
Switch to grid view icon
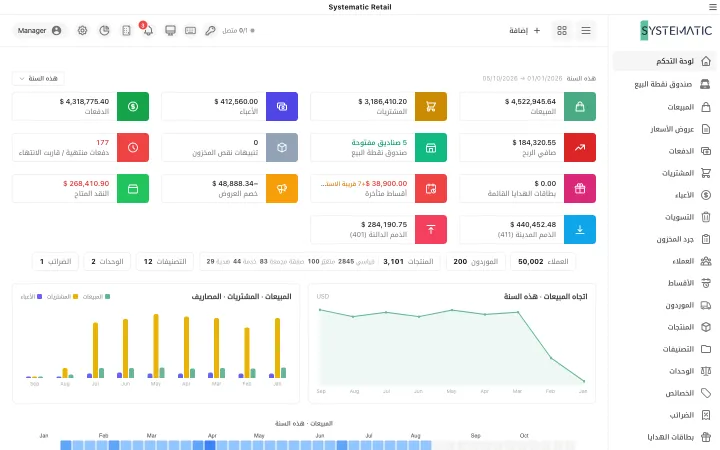tap(562, 30)
